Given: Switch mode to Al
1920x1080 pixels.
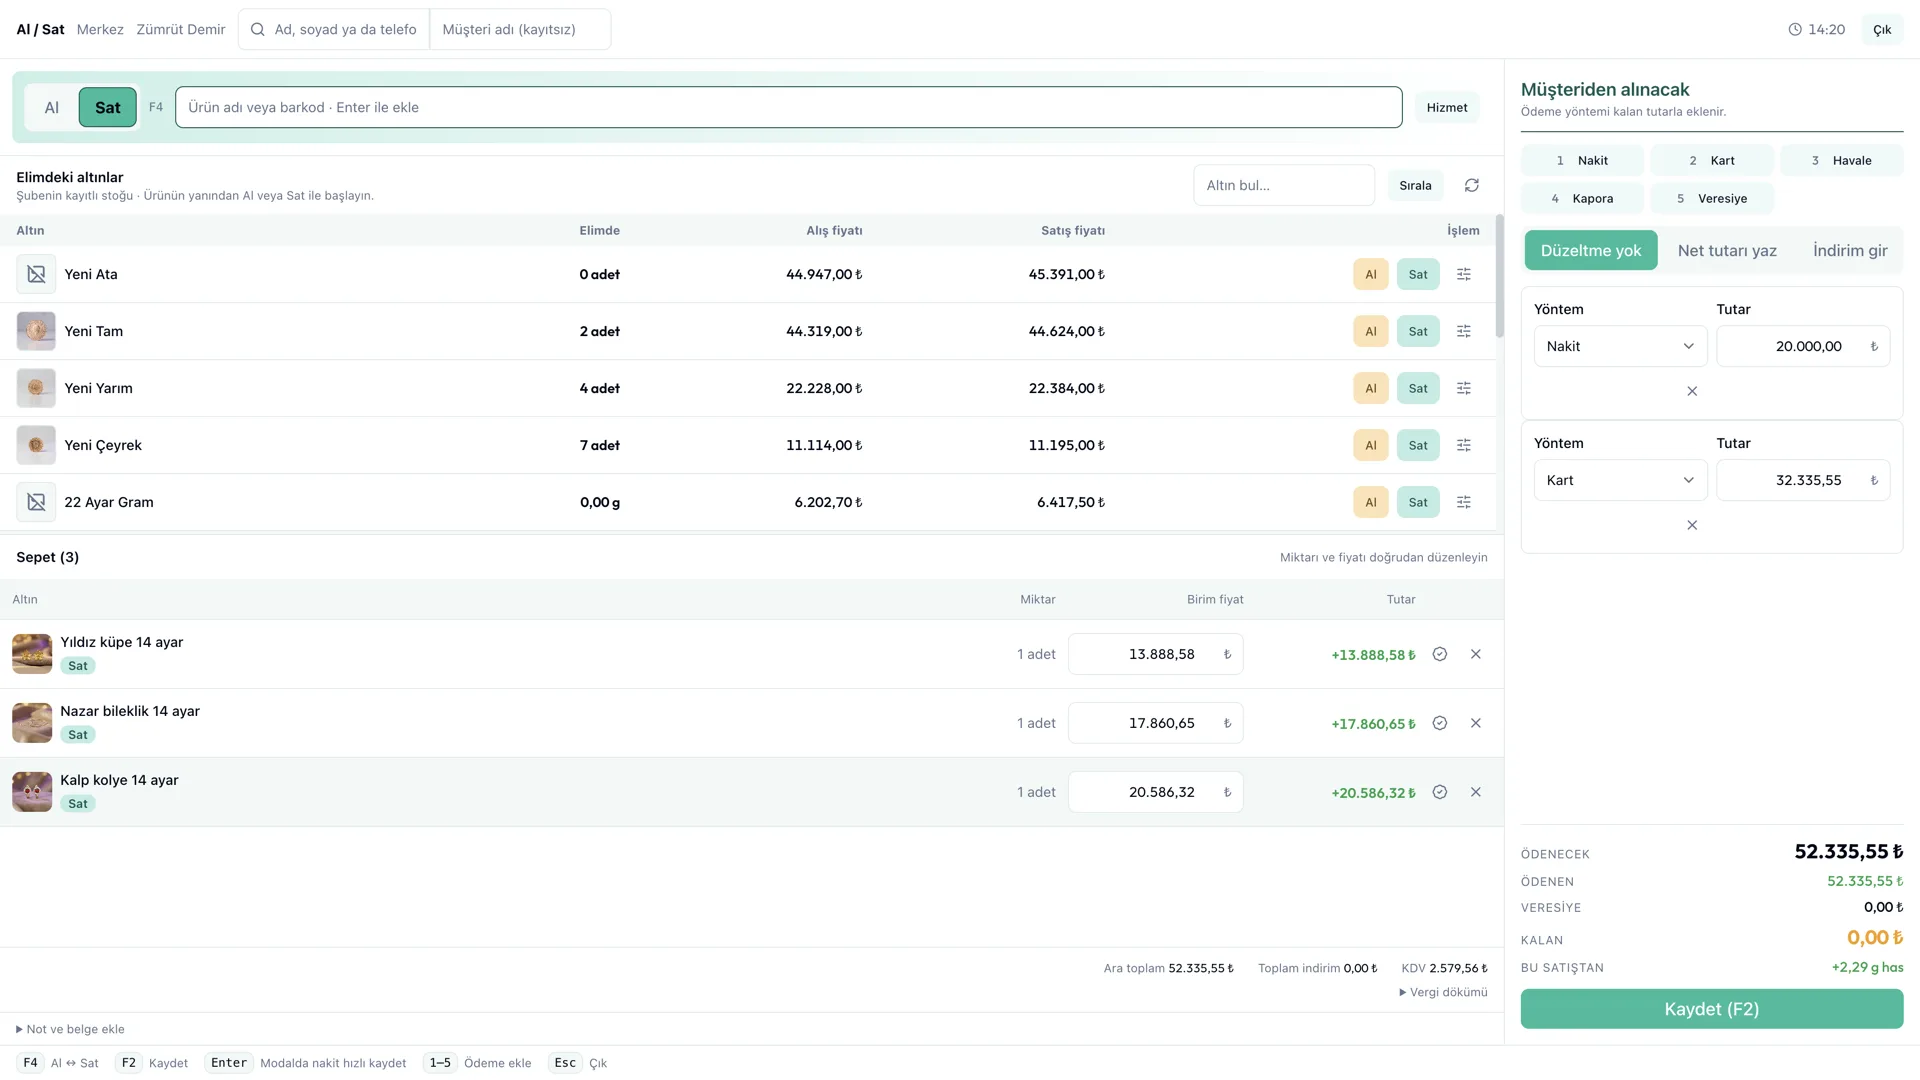Looking at the screenshot, I should (x=52, y=107).
